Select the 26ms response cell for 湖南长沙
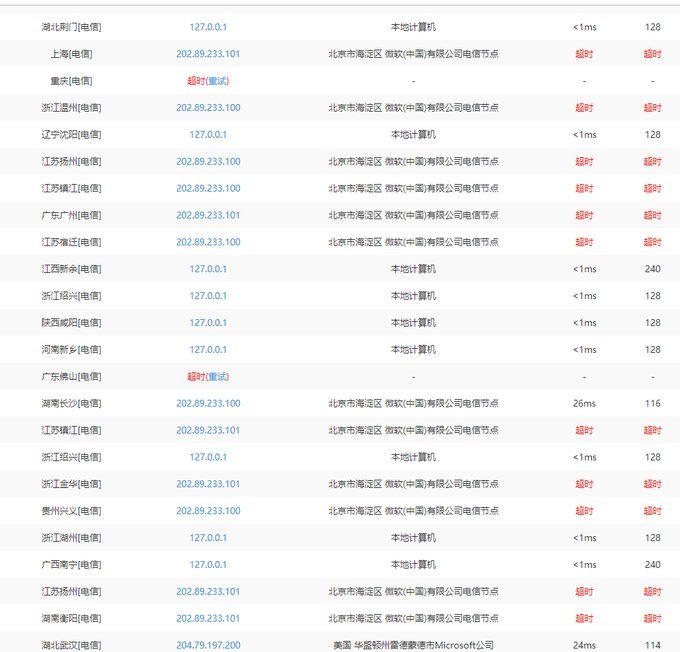Screen dimensions: 680x652 click(584, 403)
